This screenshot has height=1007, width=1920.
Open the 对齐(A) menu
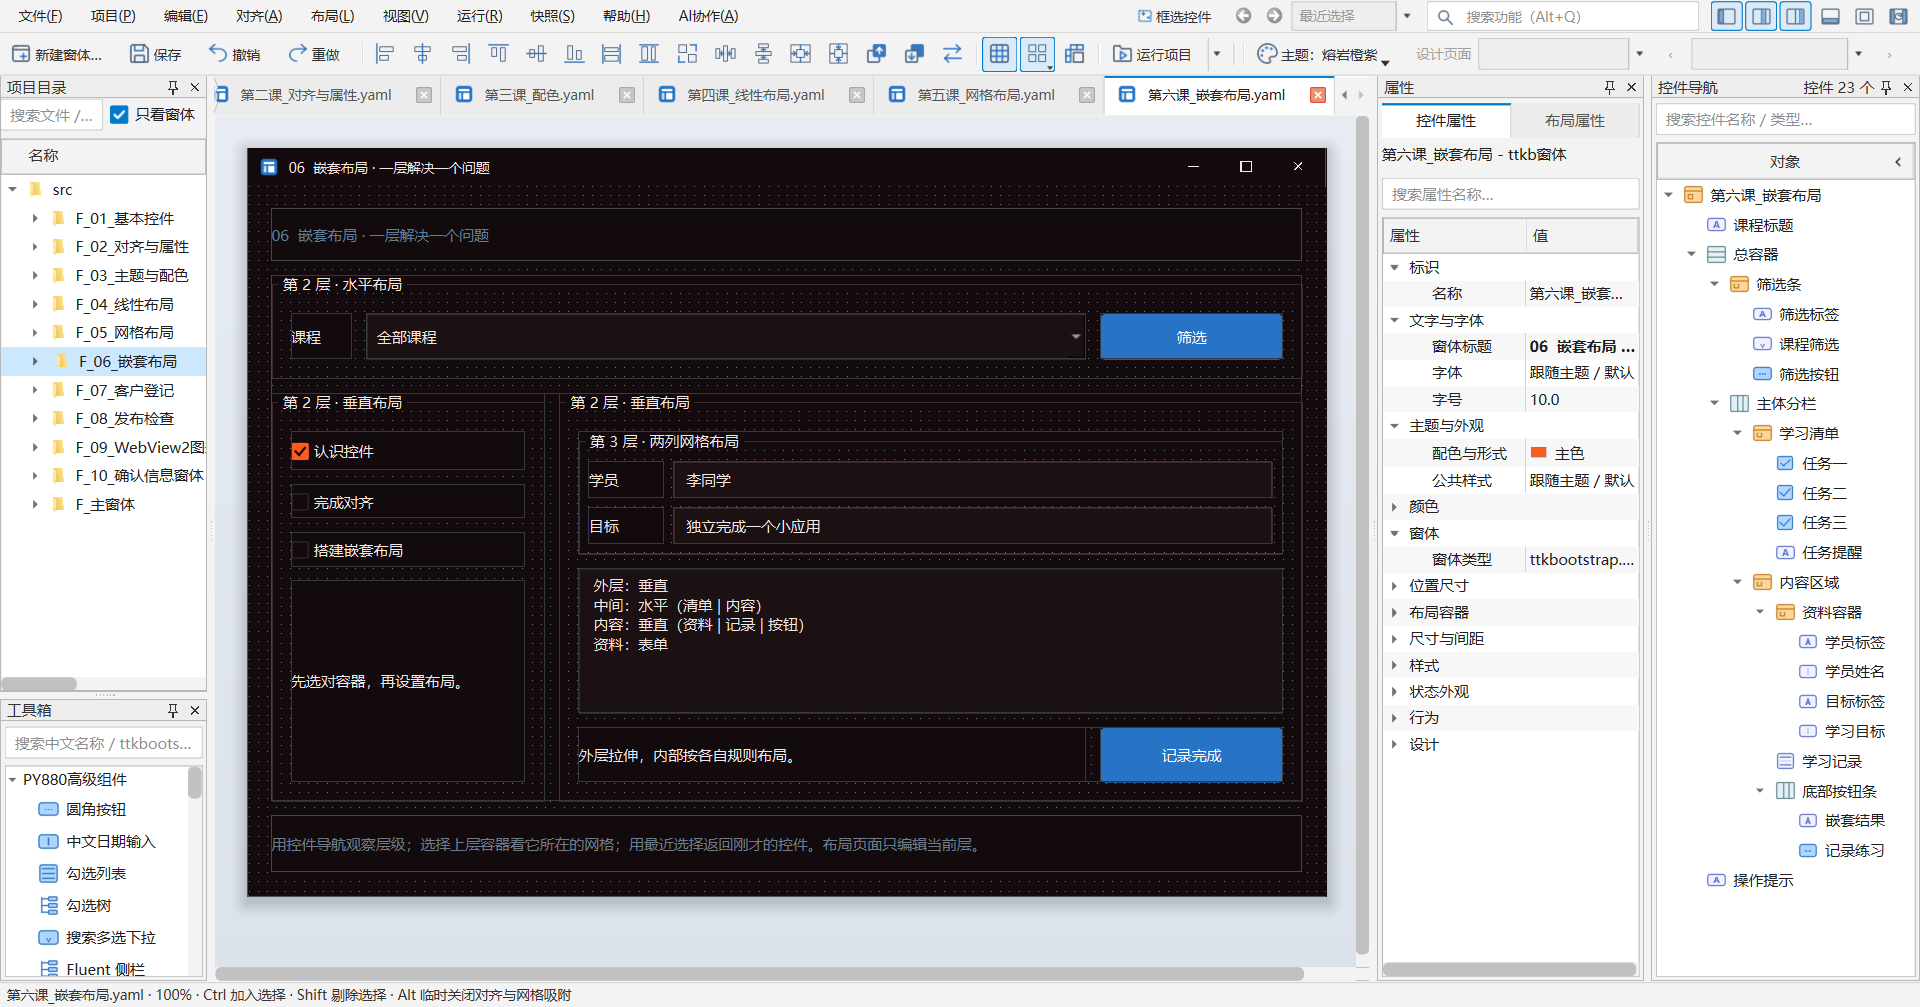259,16
